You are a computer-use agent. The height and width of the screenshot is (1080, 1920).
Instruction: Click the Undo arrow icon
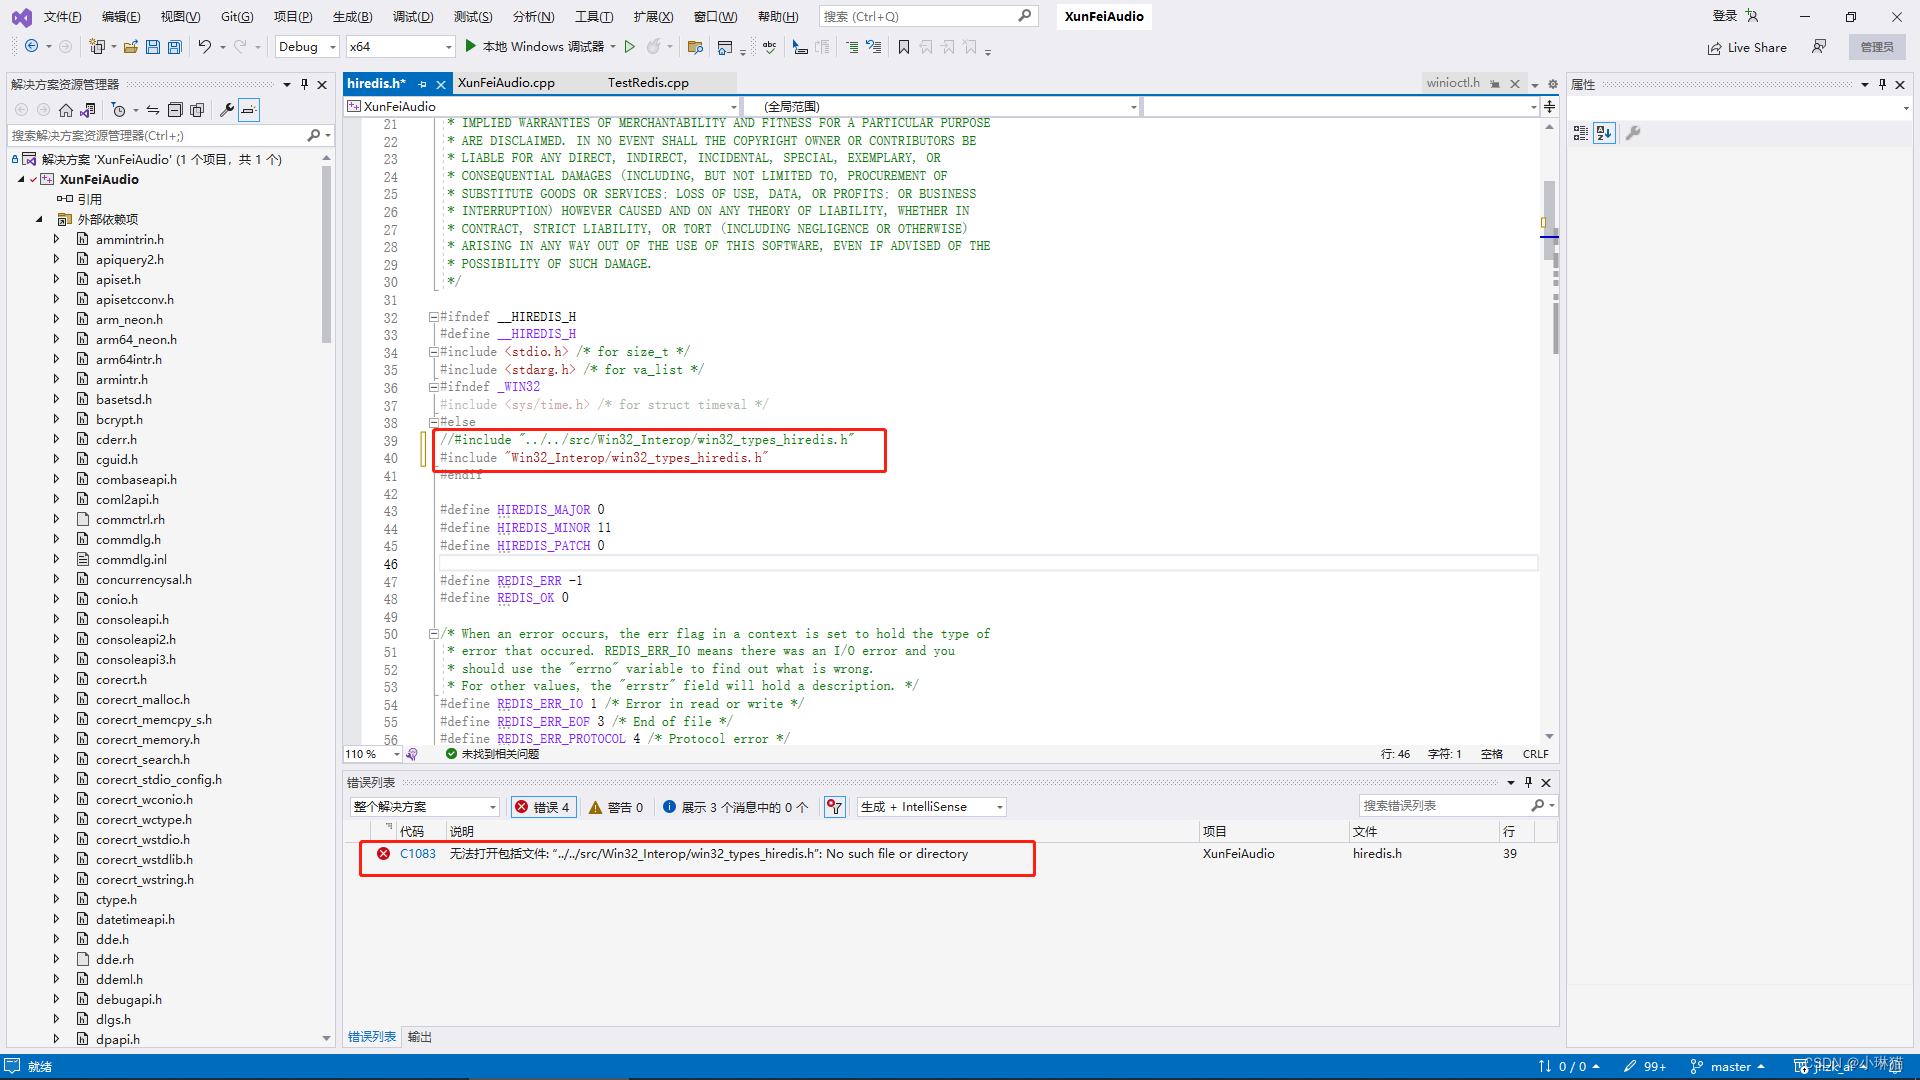tap(204, 47)
